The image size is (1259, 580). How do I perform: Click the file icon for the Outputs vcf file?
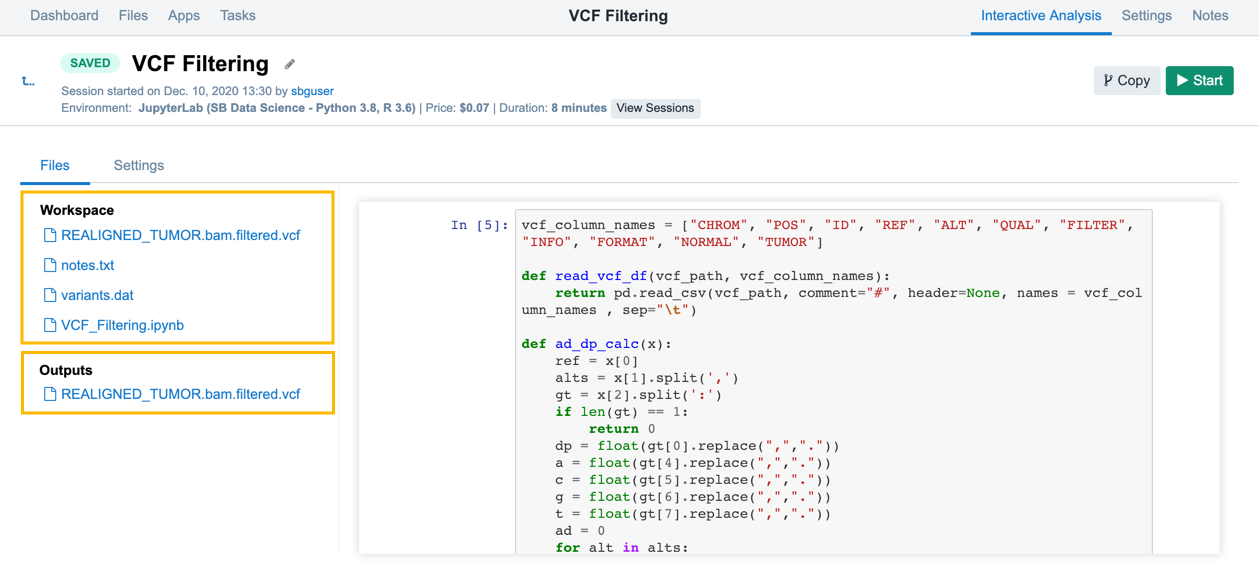tap(49, 394)
